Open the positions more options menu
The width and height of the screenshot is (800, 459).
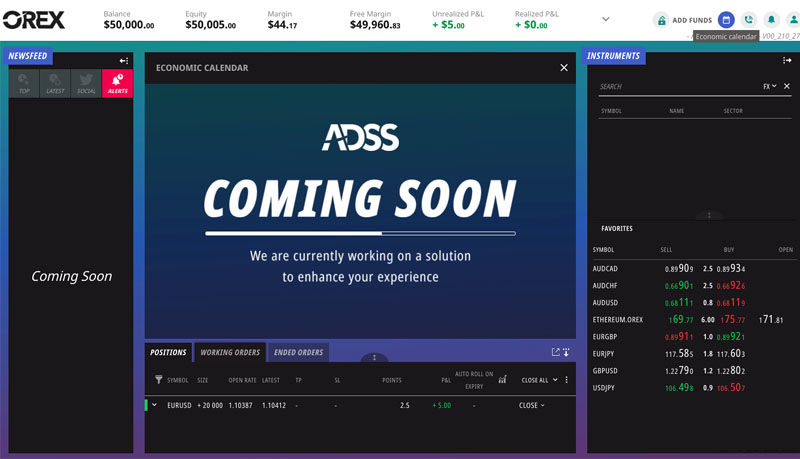click(566, 380)
